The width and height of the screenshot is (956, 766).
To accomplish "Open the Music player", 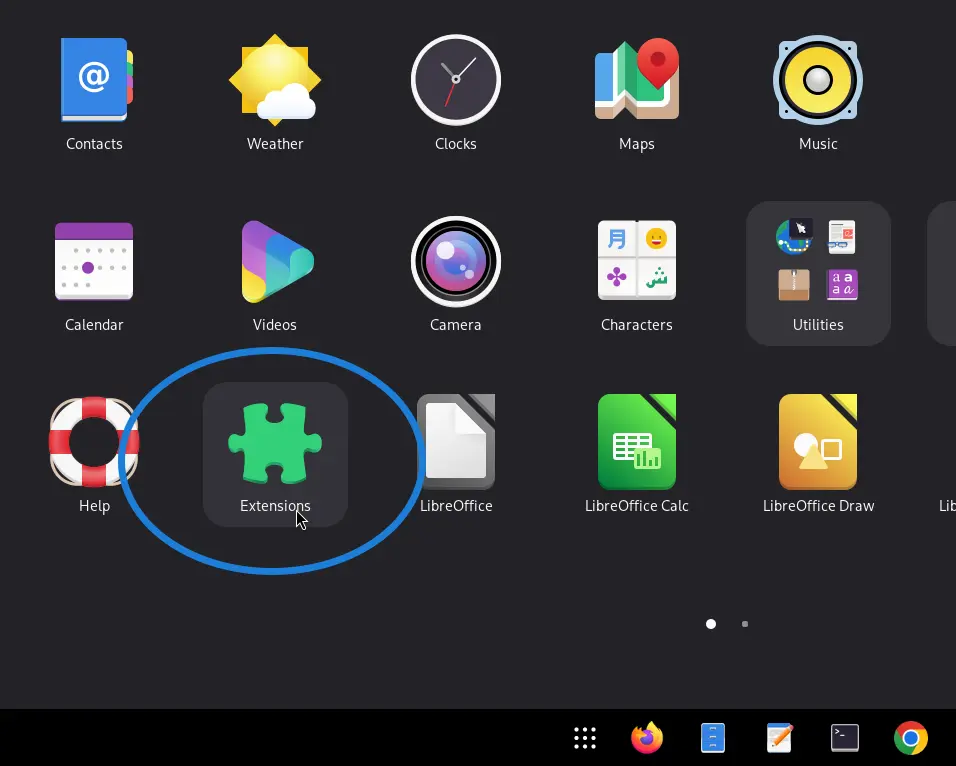I will point(817,80).
